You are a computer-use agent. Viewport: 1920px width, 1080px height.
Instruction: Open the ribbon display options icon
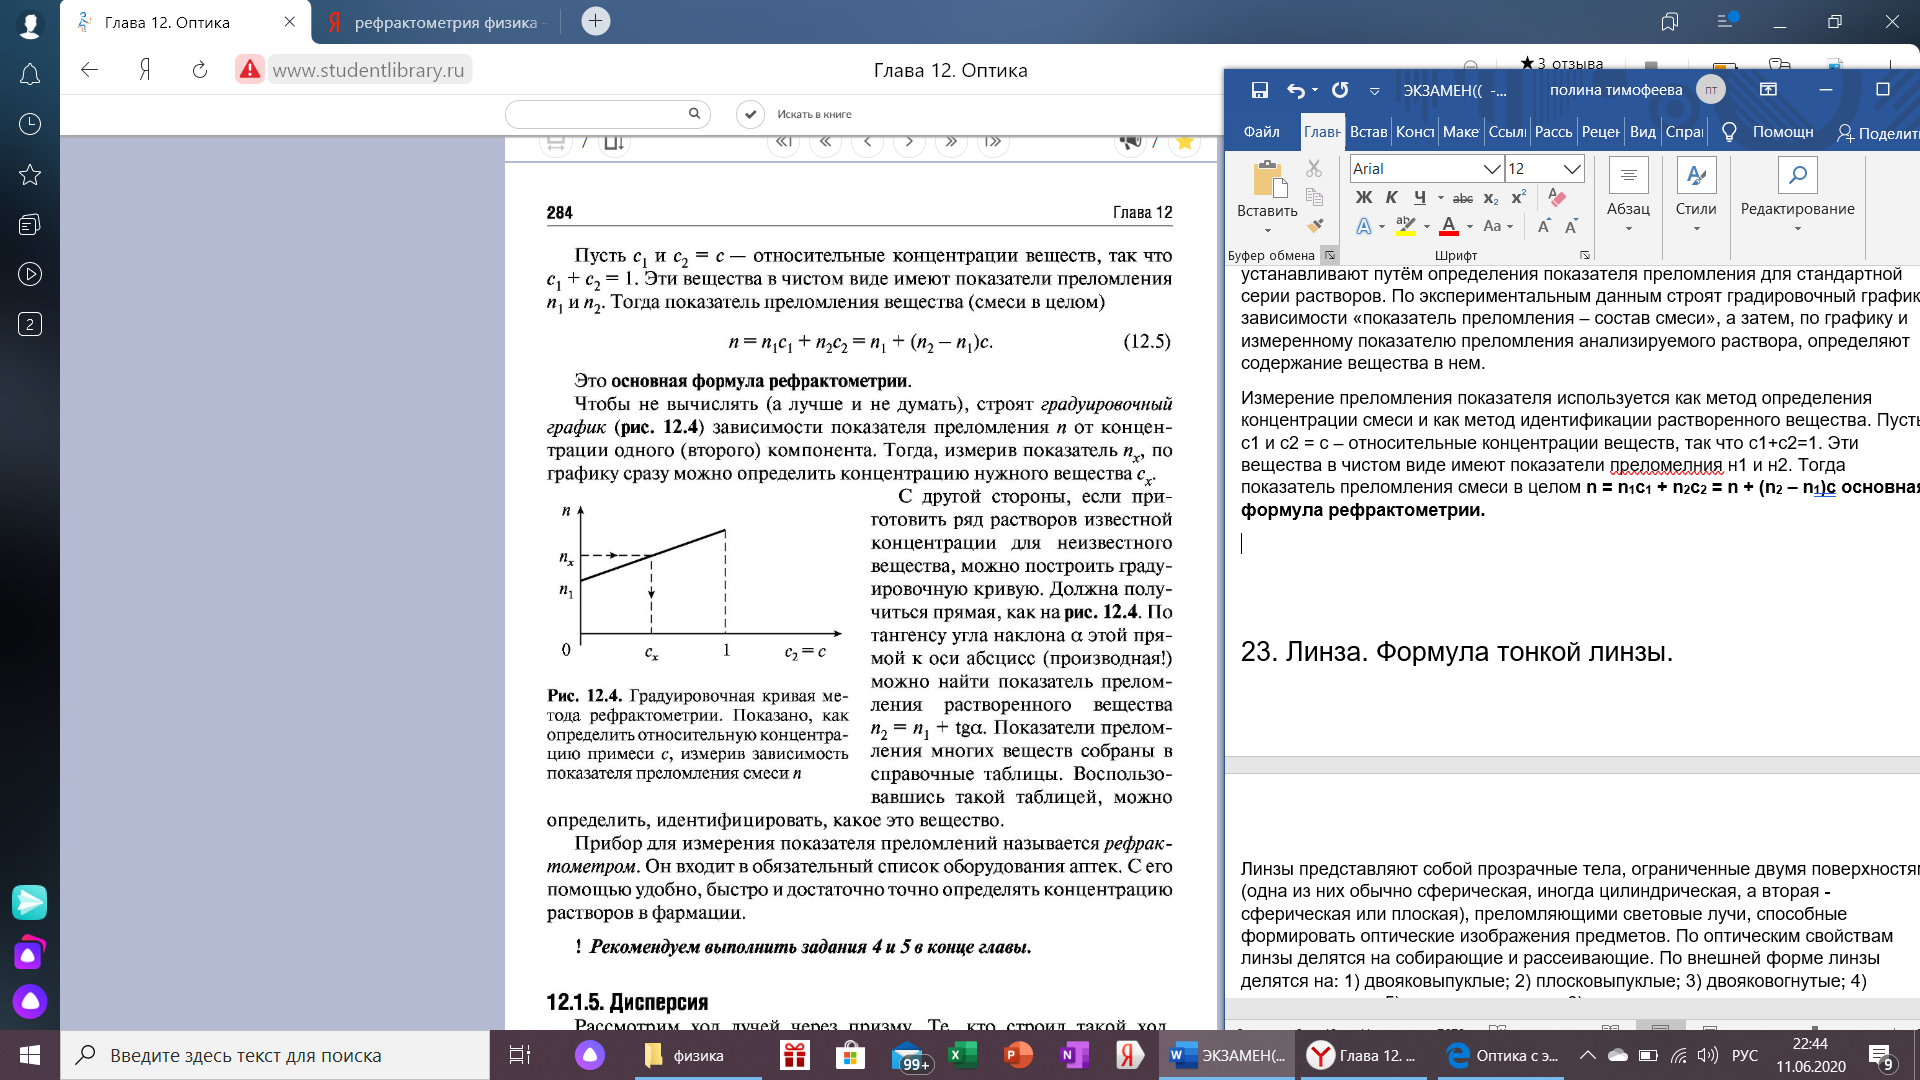click(x=1768, y=90)
